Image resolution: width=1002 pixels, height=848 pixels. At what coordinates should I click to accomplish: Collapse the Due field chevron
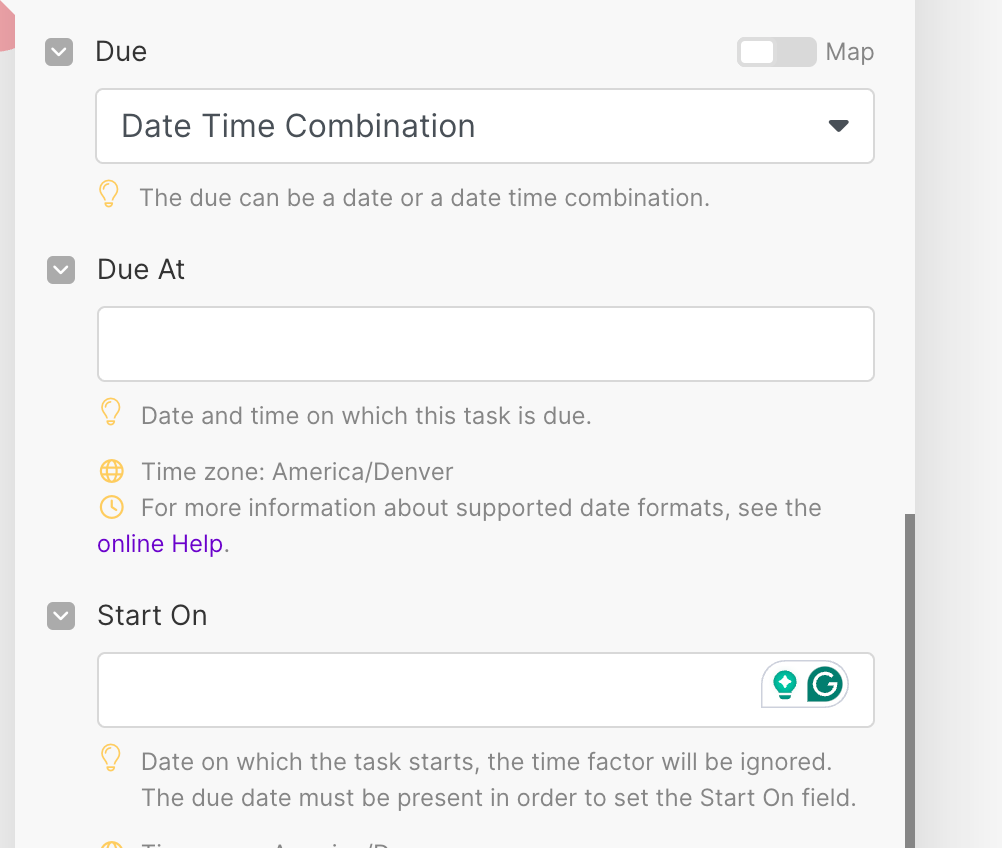[x=59, y=52]
